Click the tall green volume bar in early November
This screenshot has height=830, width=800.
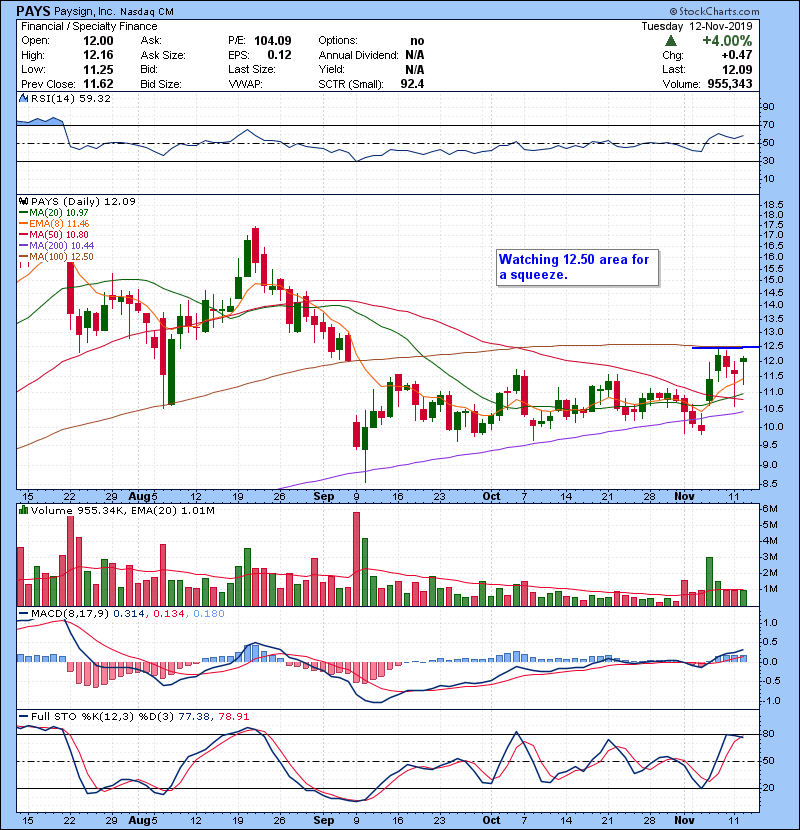pos(709,582)
